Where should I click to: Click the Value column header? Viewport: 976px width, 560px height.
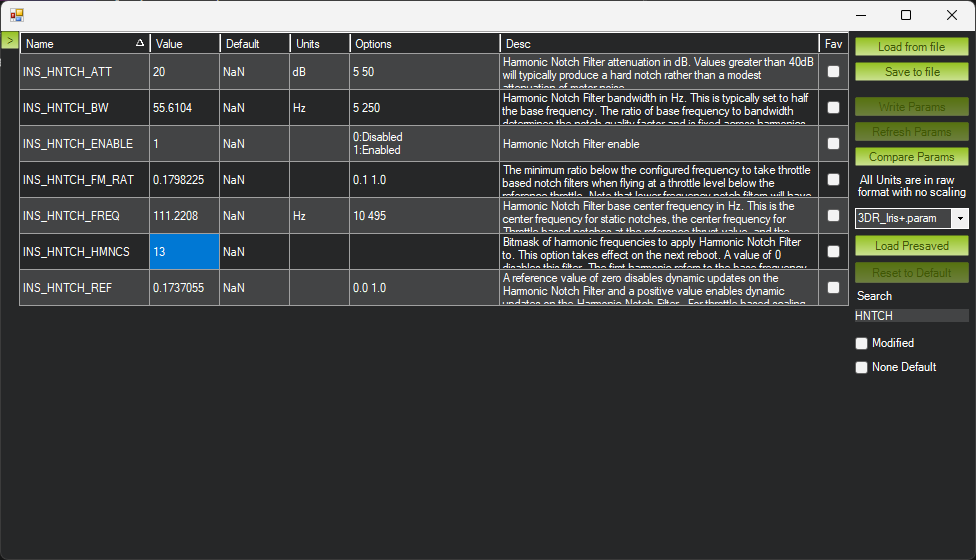tap(184, 44)
